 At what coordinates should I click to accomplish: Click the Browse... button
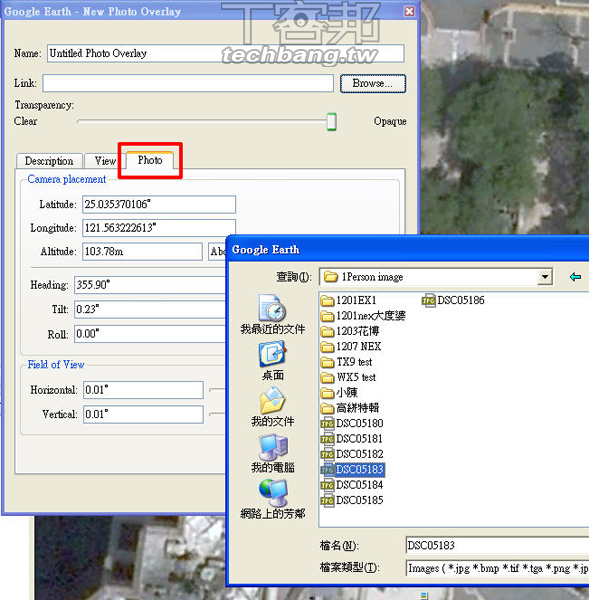pos(373,83)
